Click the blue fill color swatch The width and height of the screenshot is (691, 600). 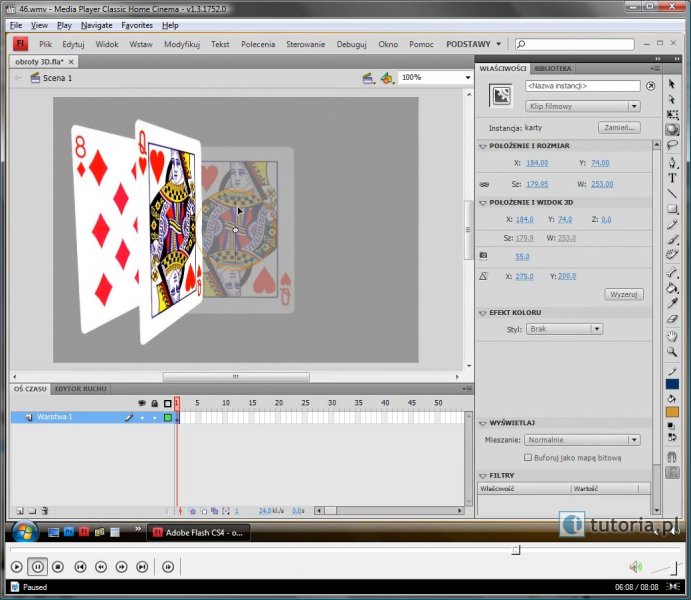coord(672,384)
